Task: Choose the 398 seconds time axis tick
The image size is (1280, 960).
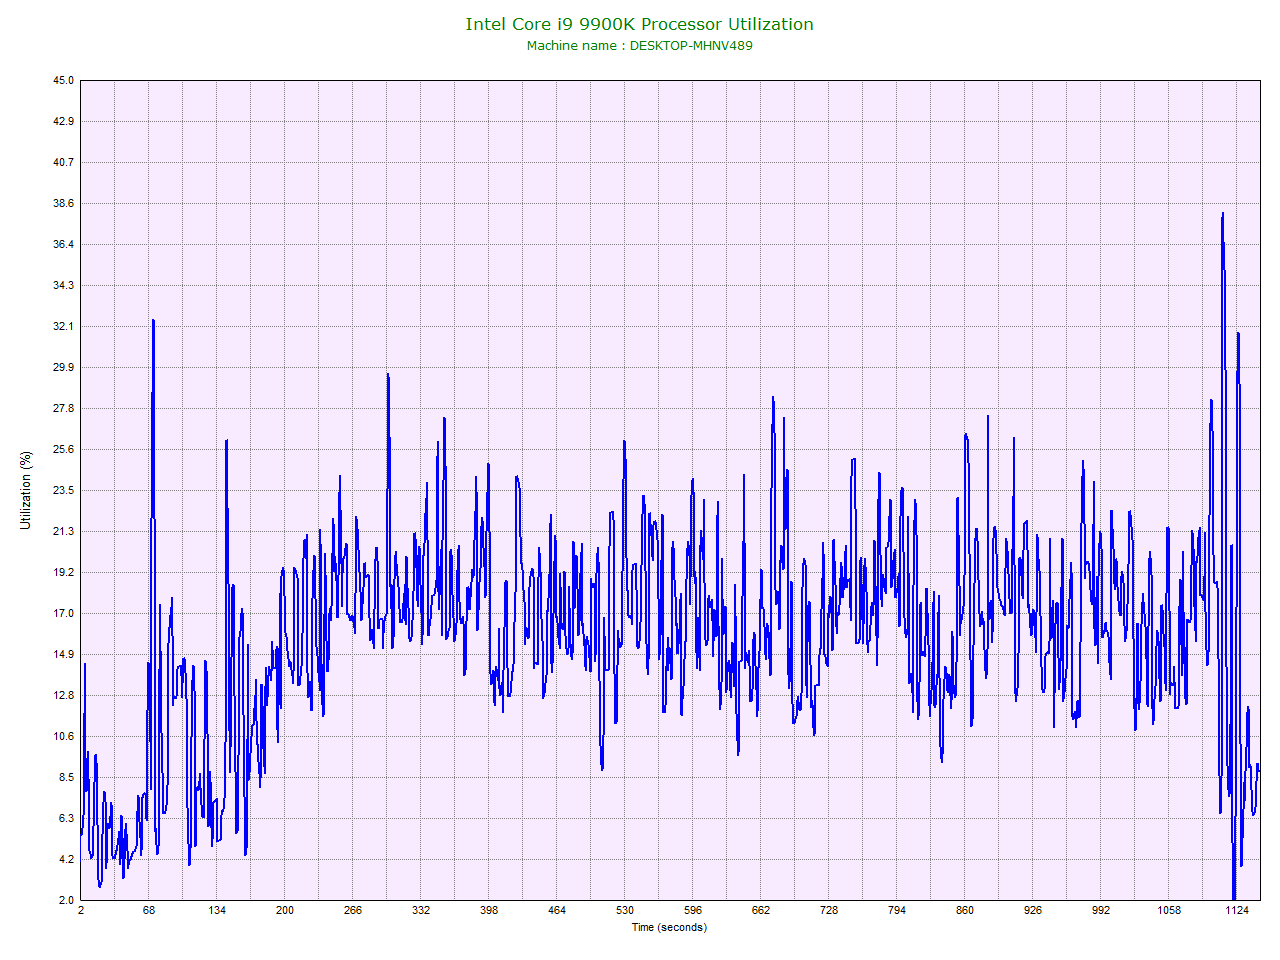Action: click(489, 910)
